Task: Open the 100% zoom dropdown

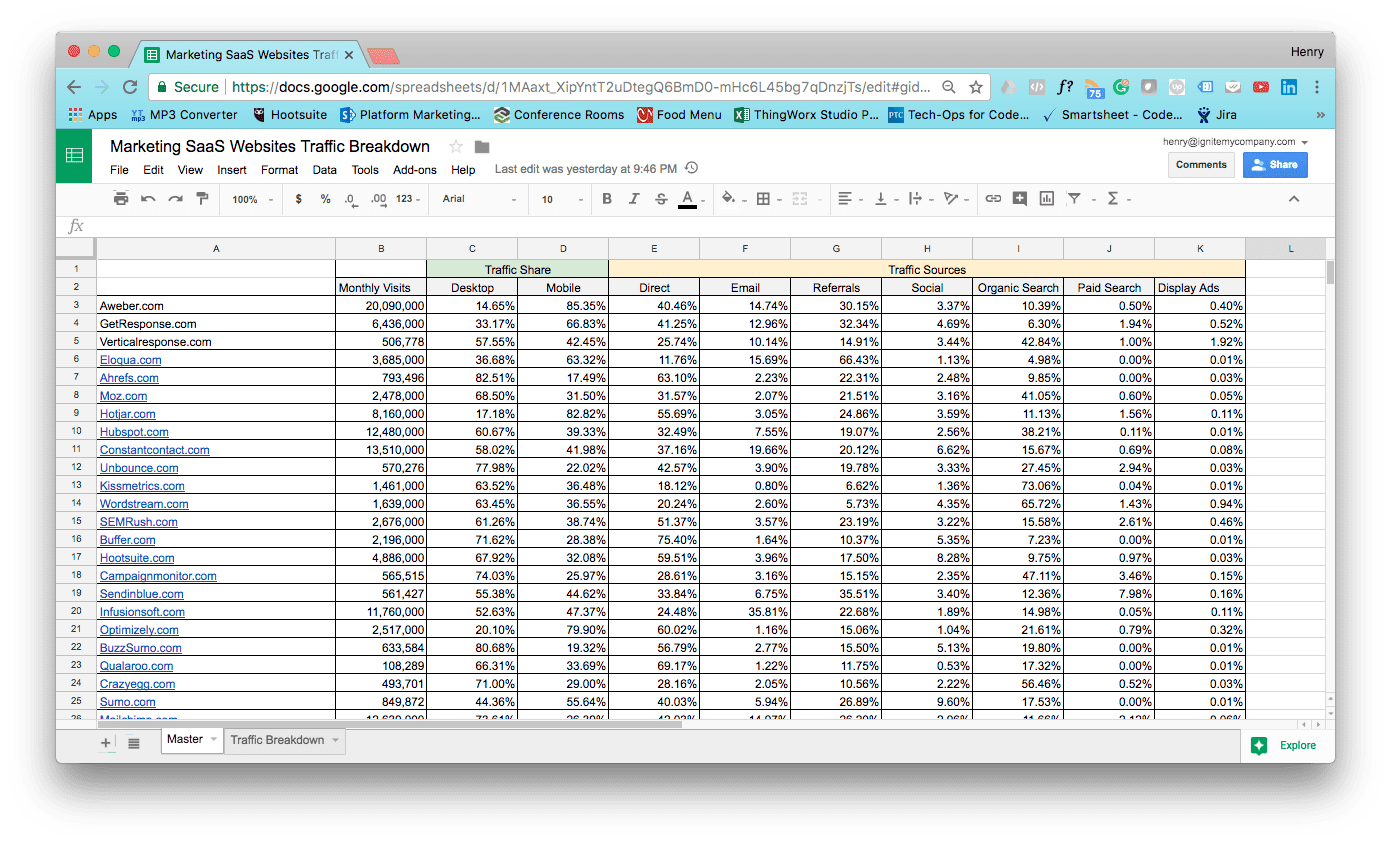Action: [x=253, y=199]
